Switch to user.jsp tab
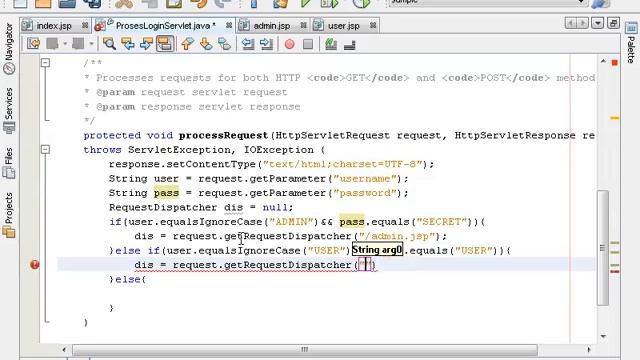 (x=344, y=26)
